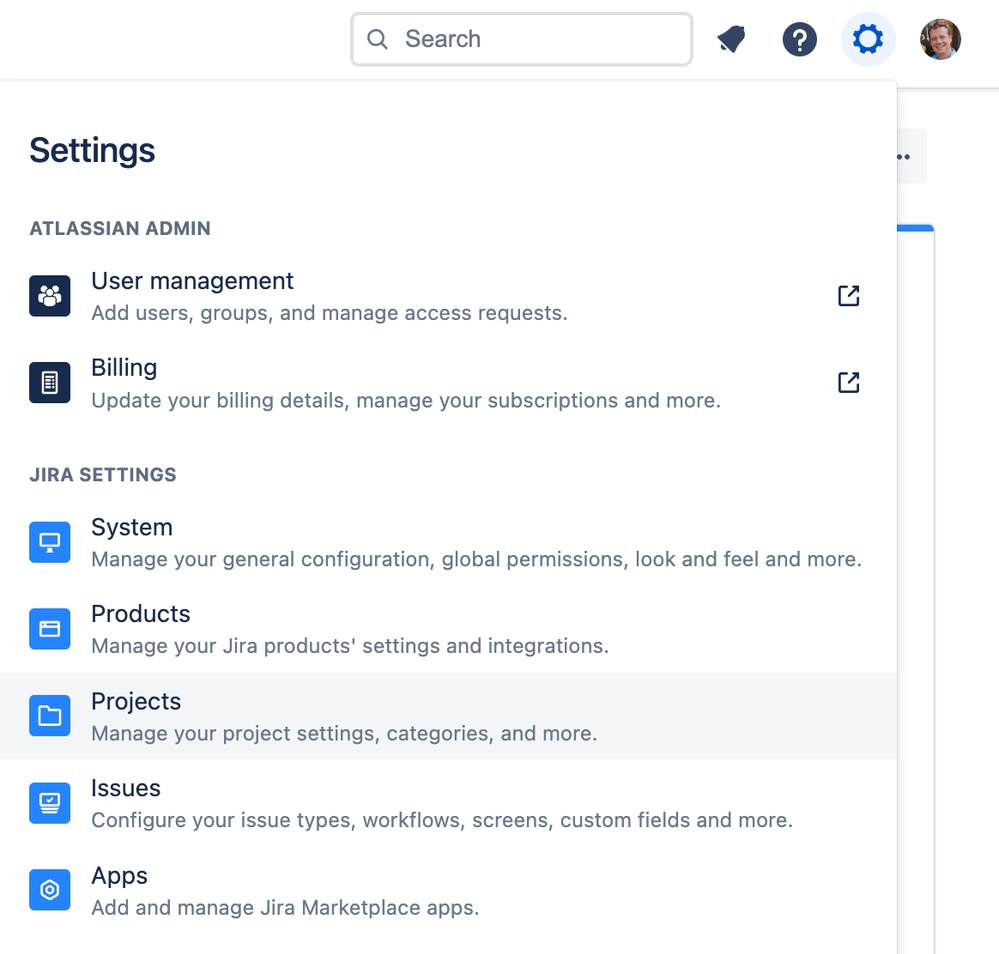This screenshot has width=999, height=954.
Task: Open Products settings
Action: coord(448,629)
